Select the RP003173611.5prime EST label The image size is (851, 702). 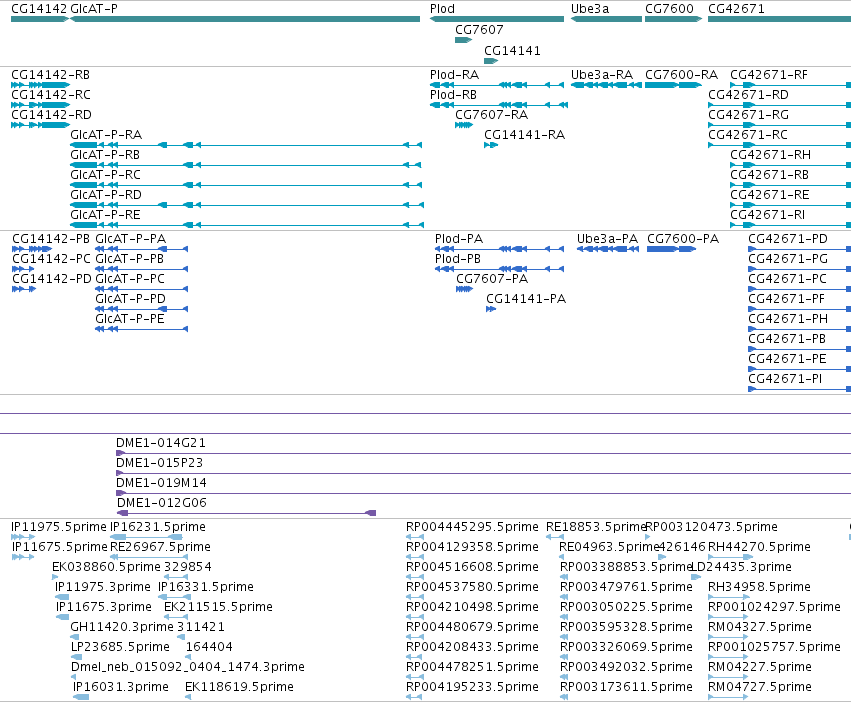click(626, 687)
